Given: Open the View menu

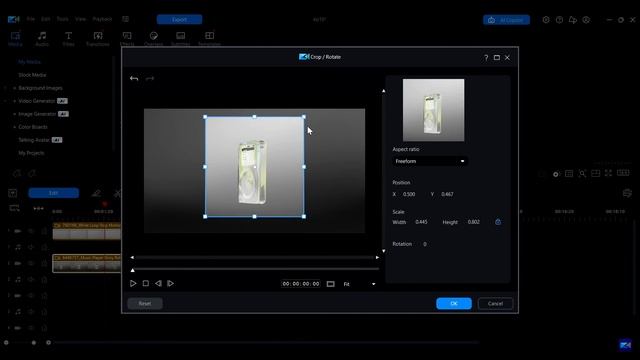Looking at the screenshot, I should [80, 19].
